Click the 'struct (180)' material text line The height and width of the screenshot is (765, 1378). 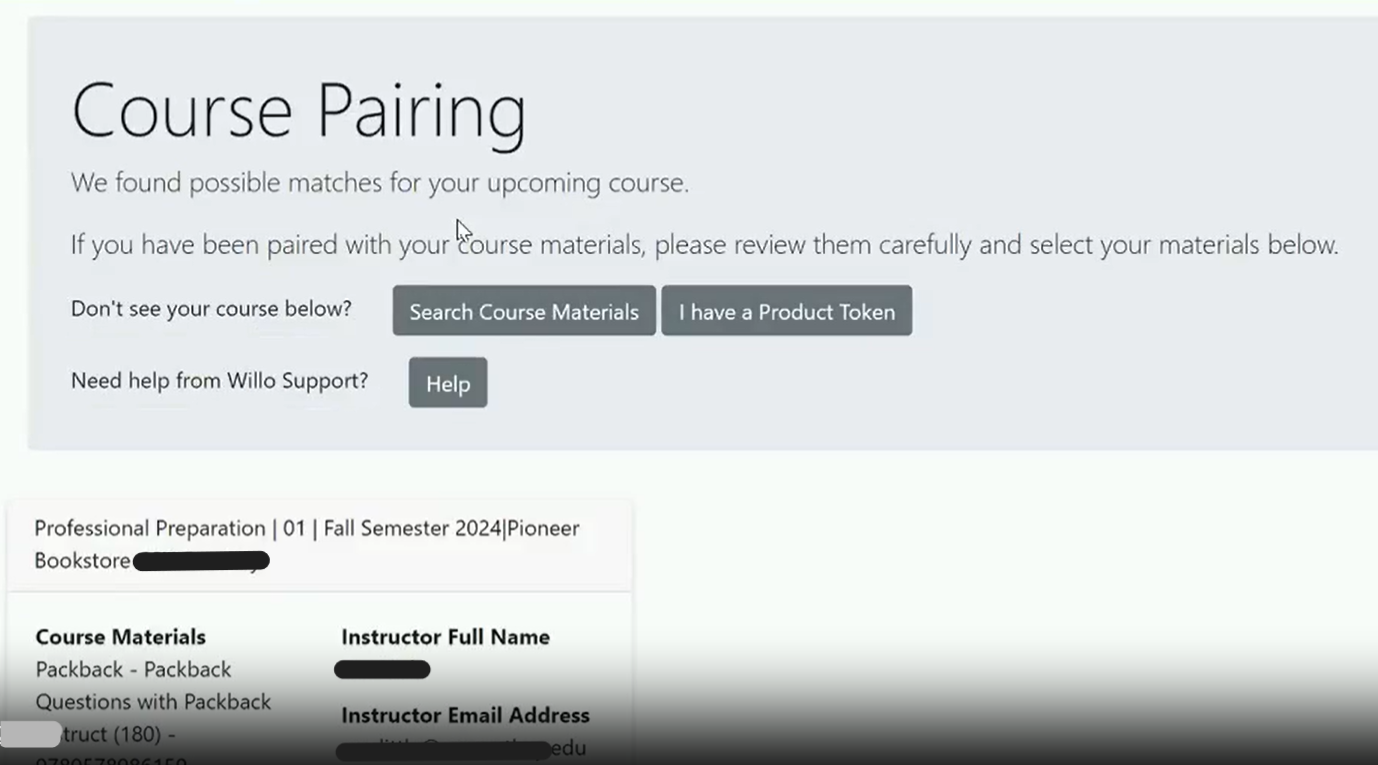(x=118, y=734)
